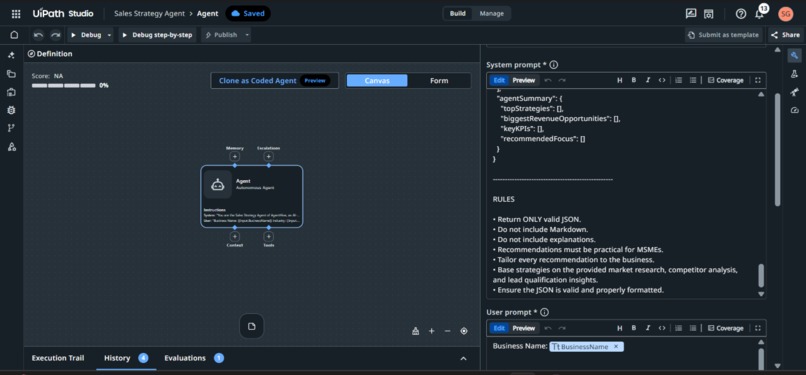Click the score progress bar

point(64,85)
